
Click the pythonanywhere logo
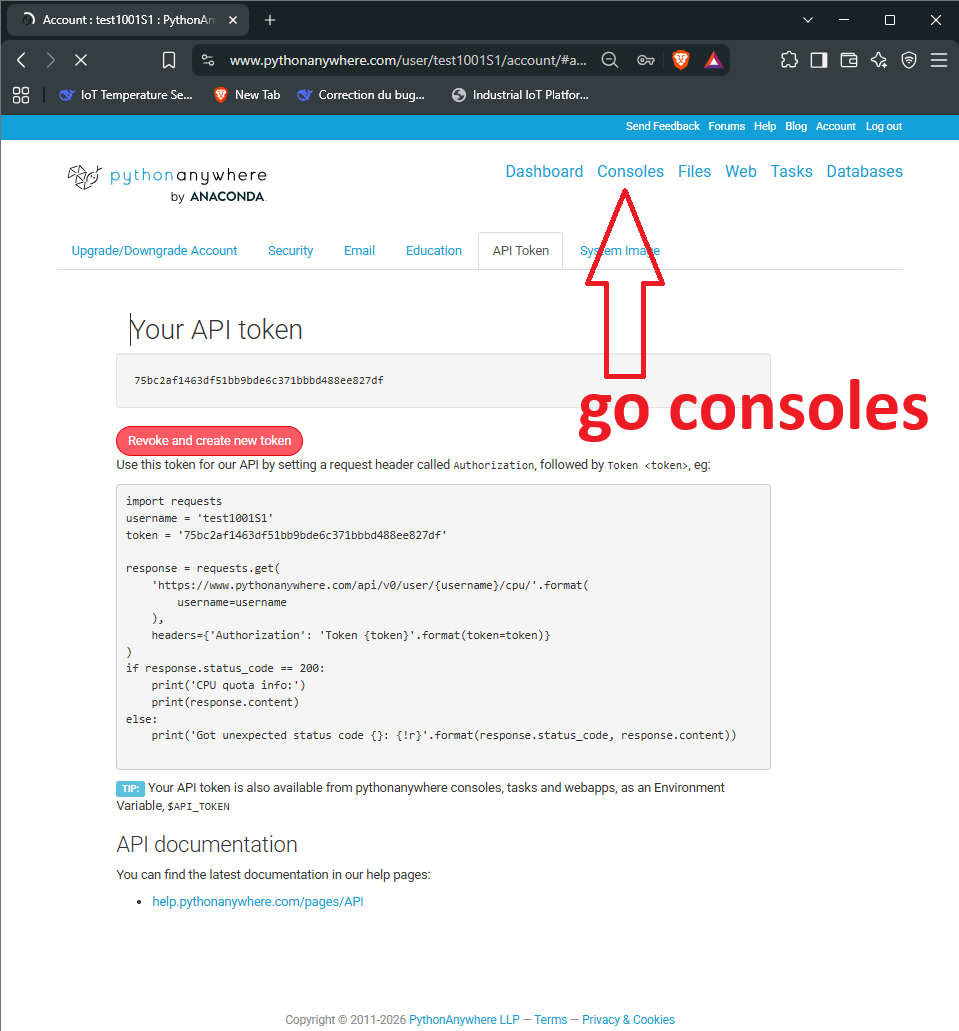(168, 183)
